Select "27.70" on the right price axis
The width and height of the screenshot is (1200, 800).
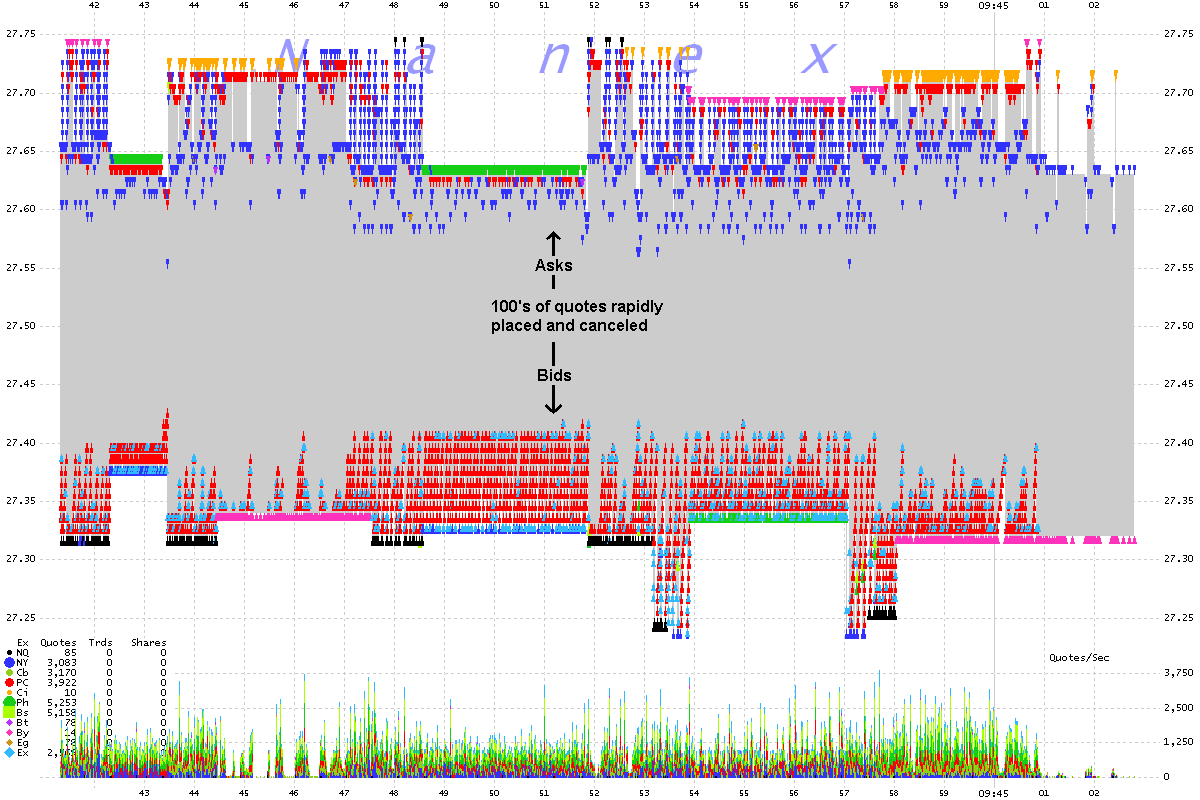[x=1178, y=93]
